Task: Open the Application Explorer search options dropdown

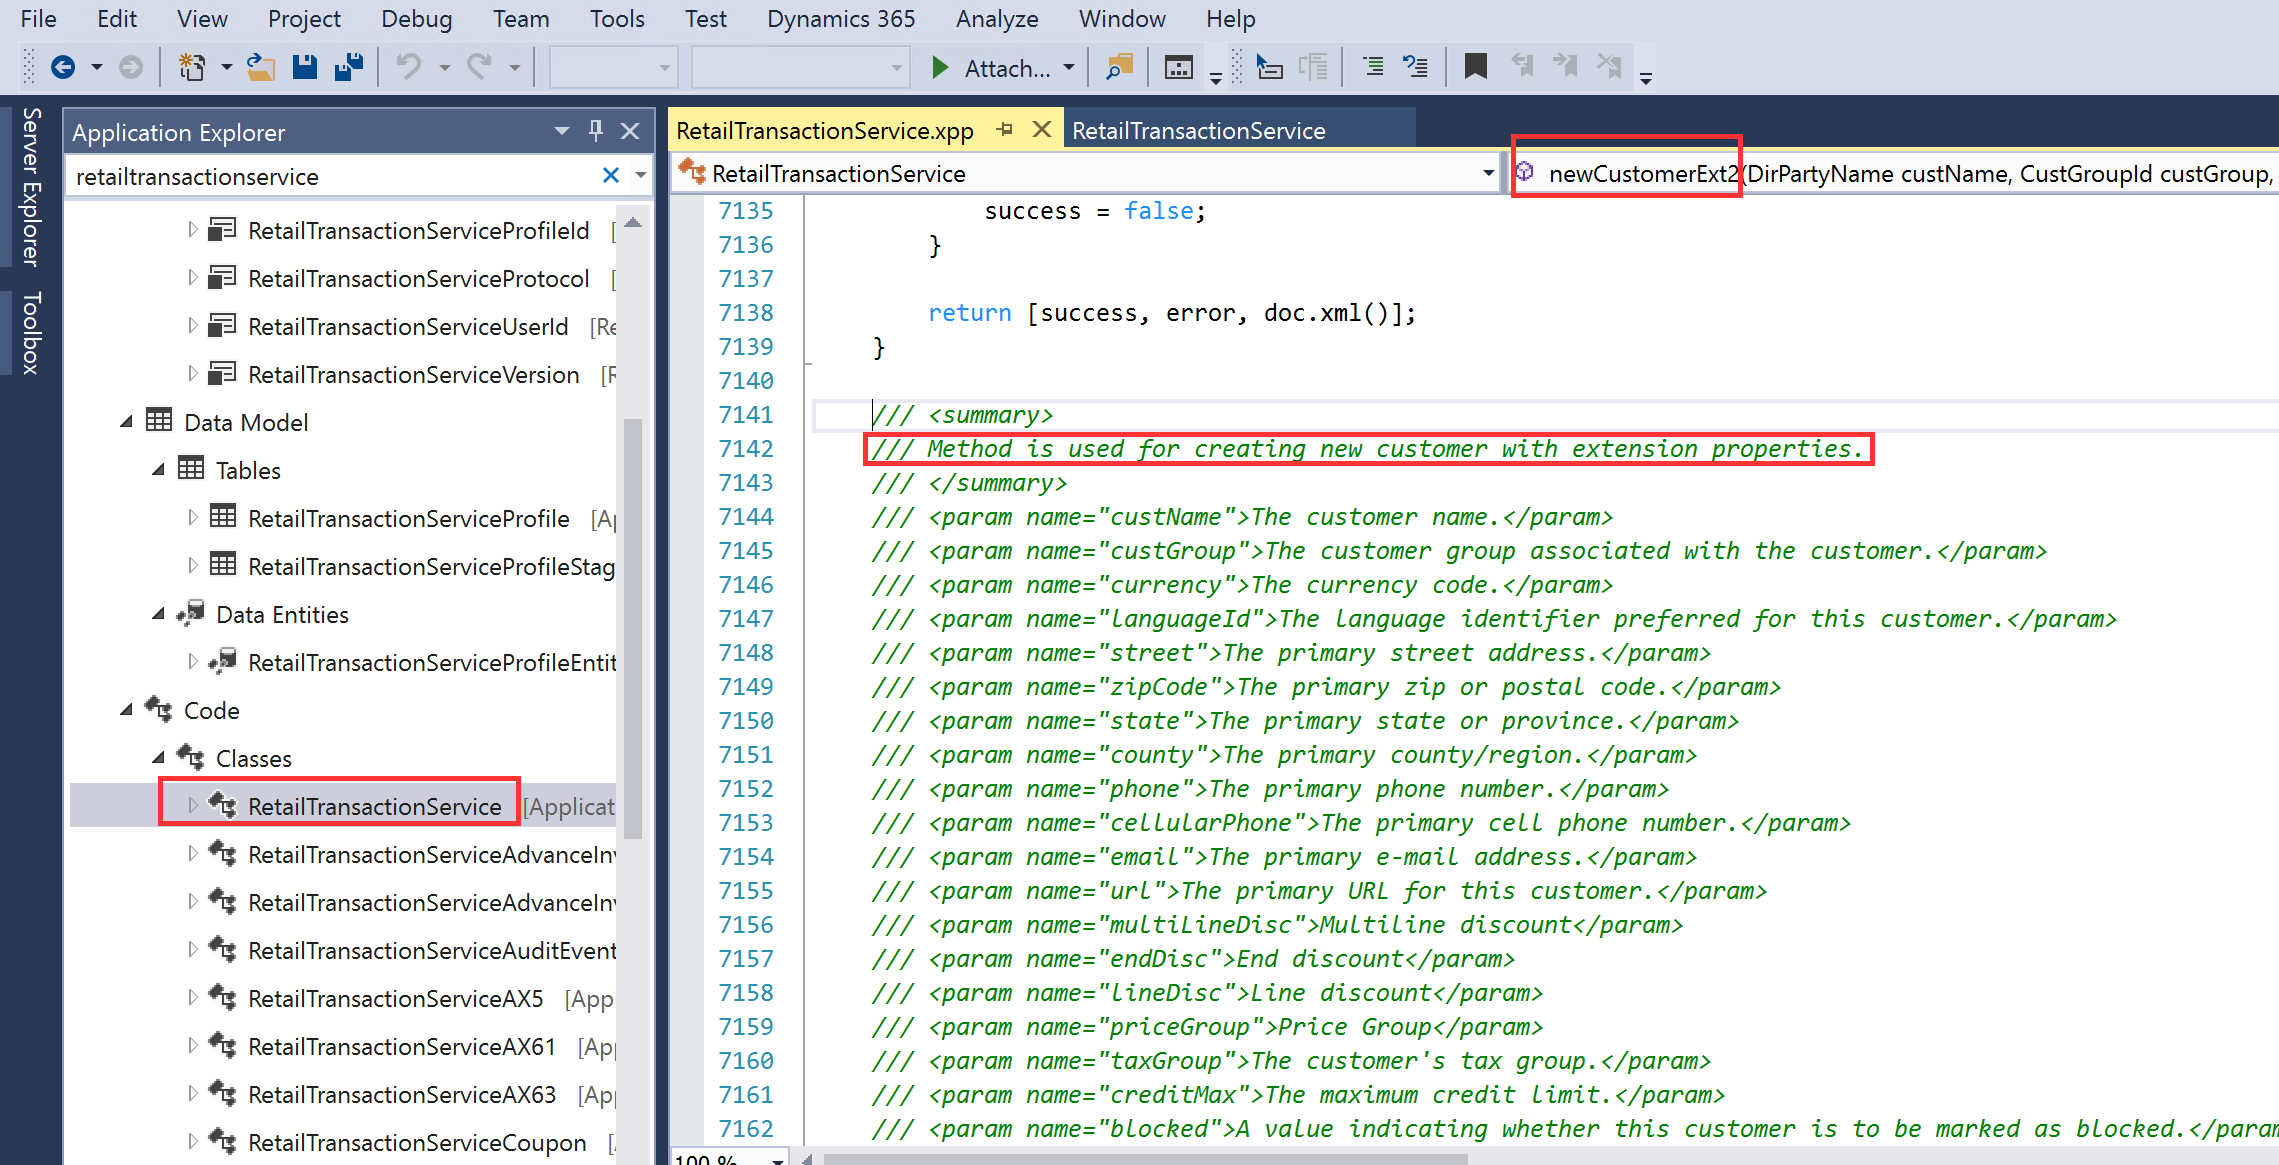Action: [640, 176]
